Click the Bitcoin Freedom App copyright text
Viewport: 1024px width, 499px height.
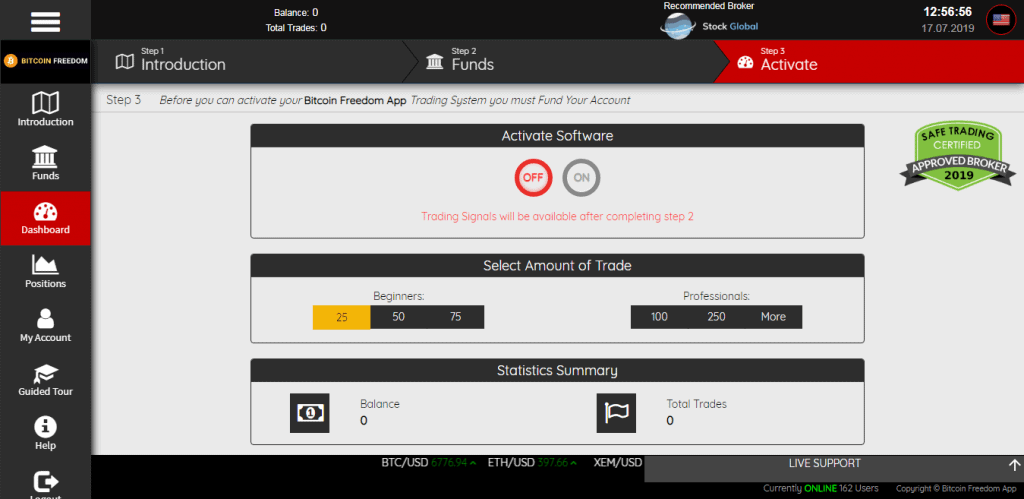(956, 489)
